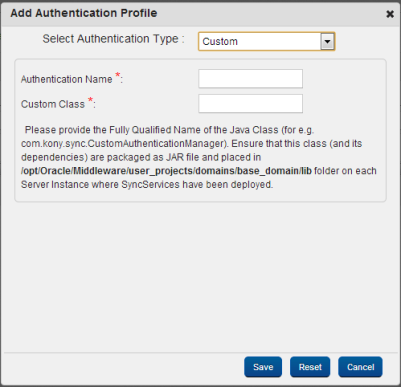This screenshot has width=401, height=387.
Task: Close the Add Authentication Profile dialog
Action: pos(390,14)
